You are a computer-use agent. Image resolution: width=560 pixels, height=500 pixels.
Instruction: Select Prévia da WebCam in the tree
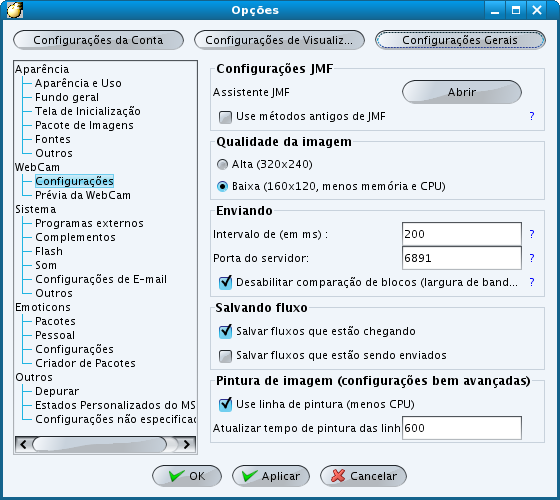[x=83, y=195]
